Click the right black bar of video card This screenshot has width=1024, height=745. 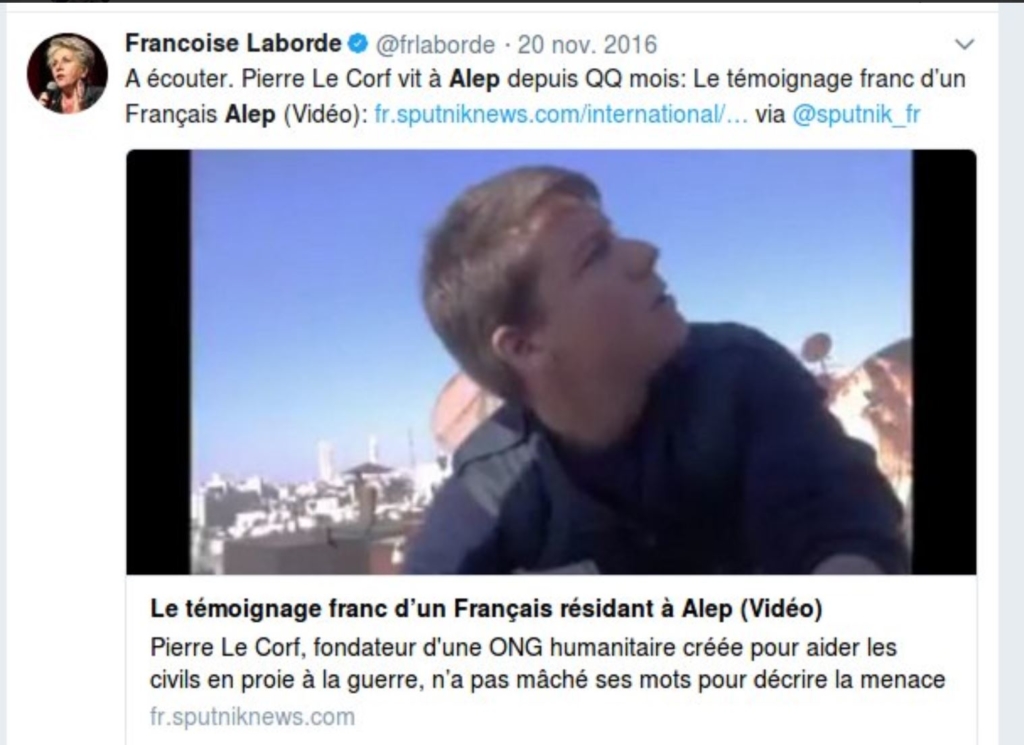(944, 362)
